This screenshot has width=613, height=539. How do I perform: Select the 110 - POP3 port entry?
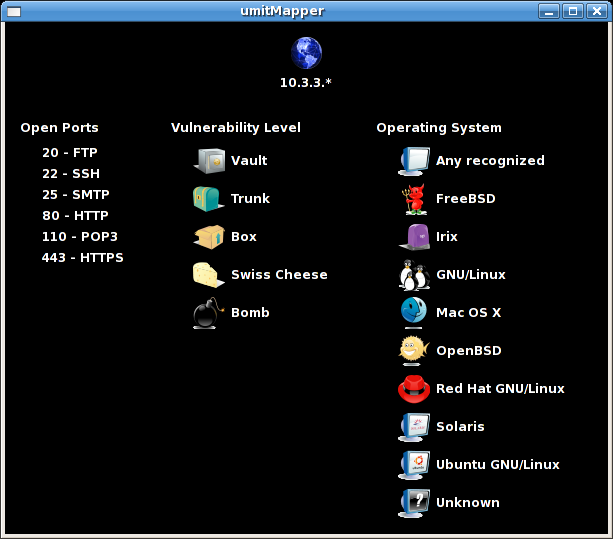click(x=80, y=237)
